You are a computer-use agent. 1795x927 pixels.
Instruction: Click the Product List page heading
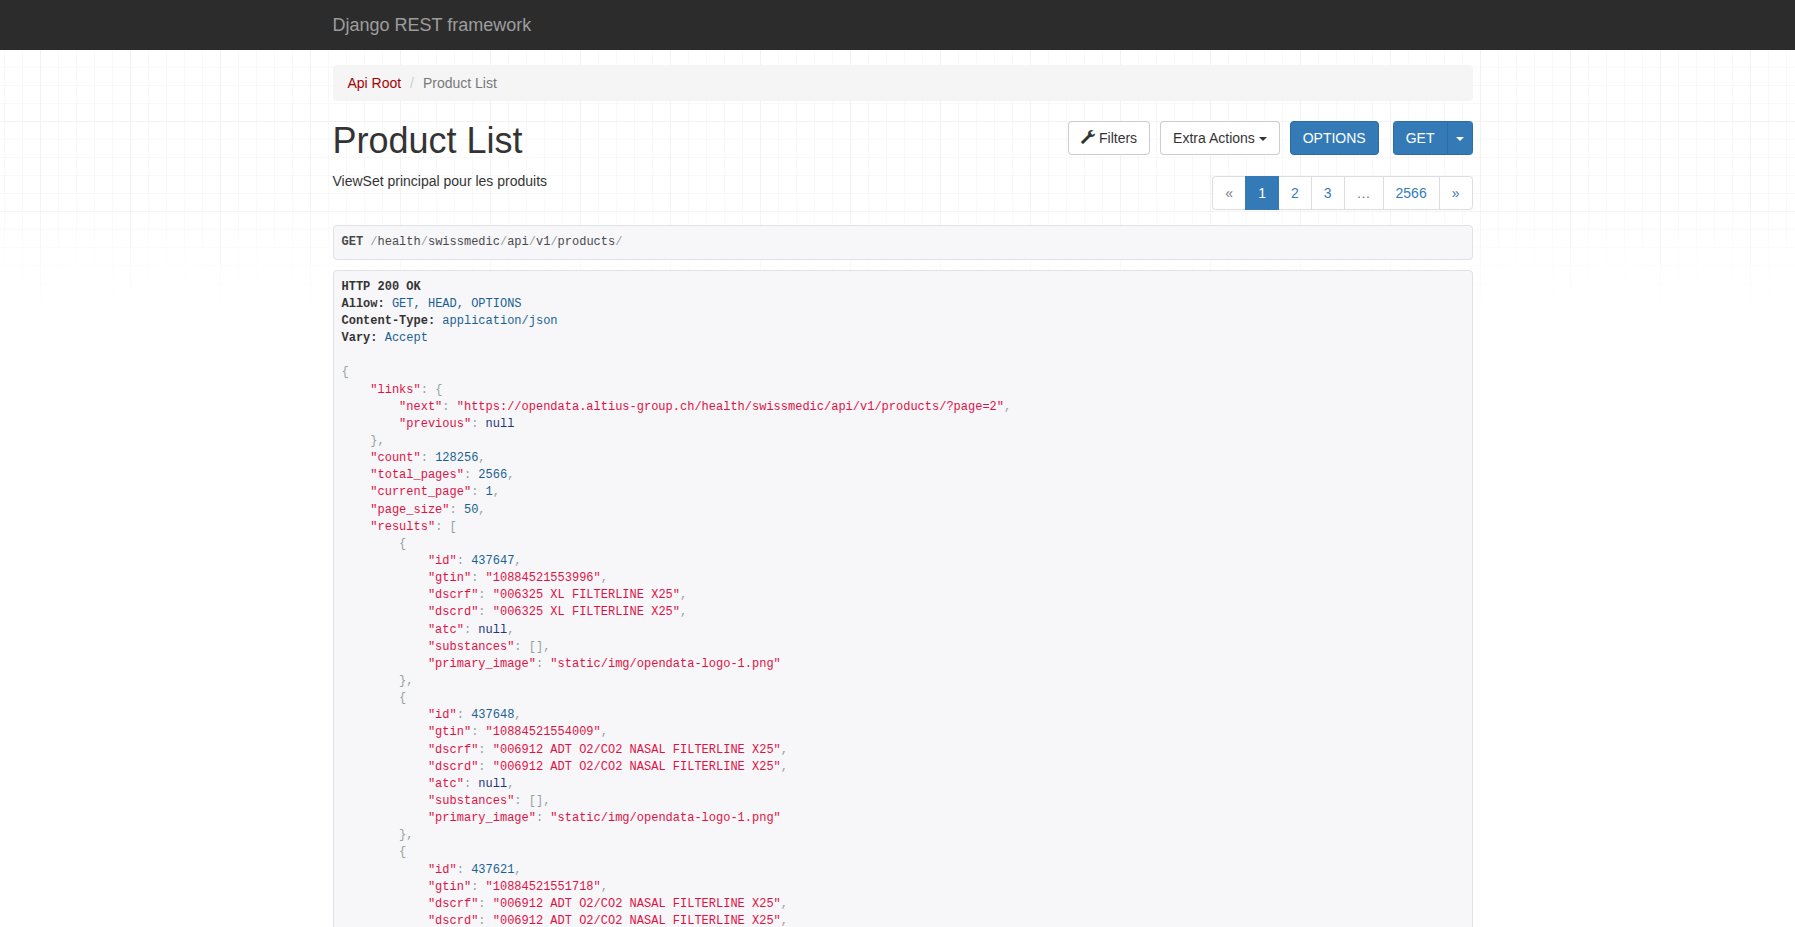(x=427, y=141)
